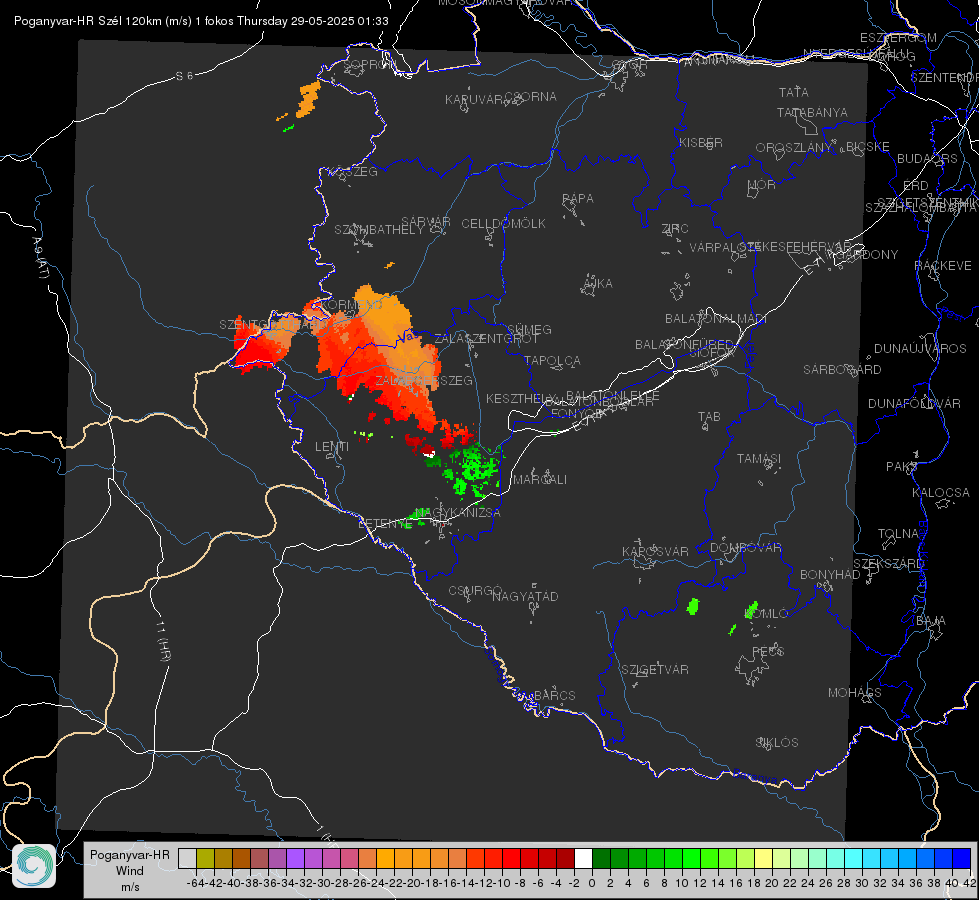Click the city label ZIRC

[x=675, y=229]
